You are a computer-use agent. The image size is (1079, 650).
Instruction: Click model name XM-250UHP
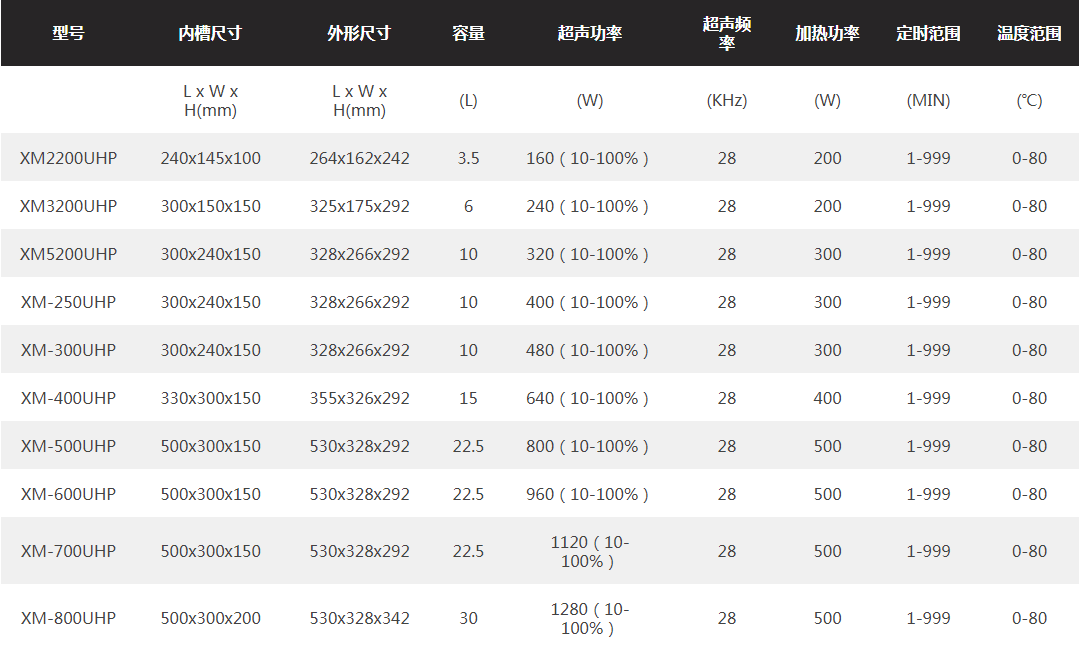click(x=68, y=302)
